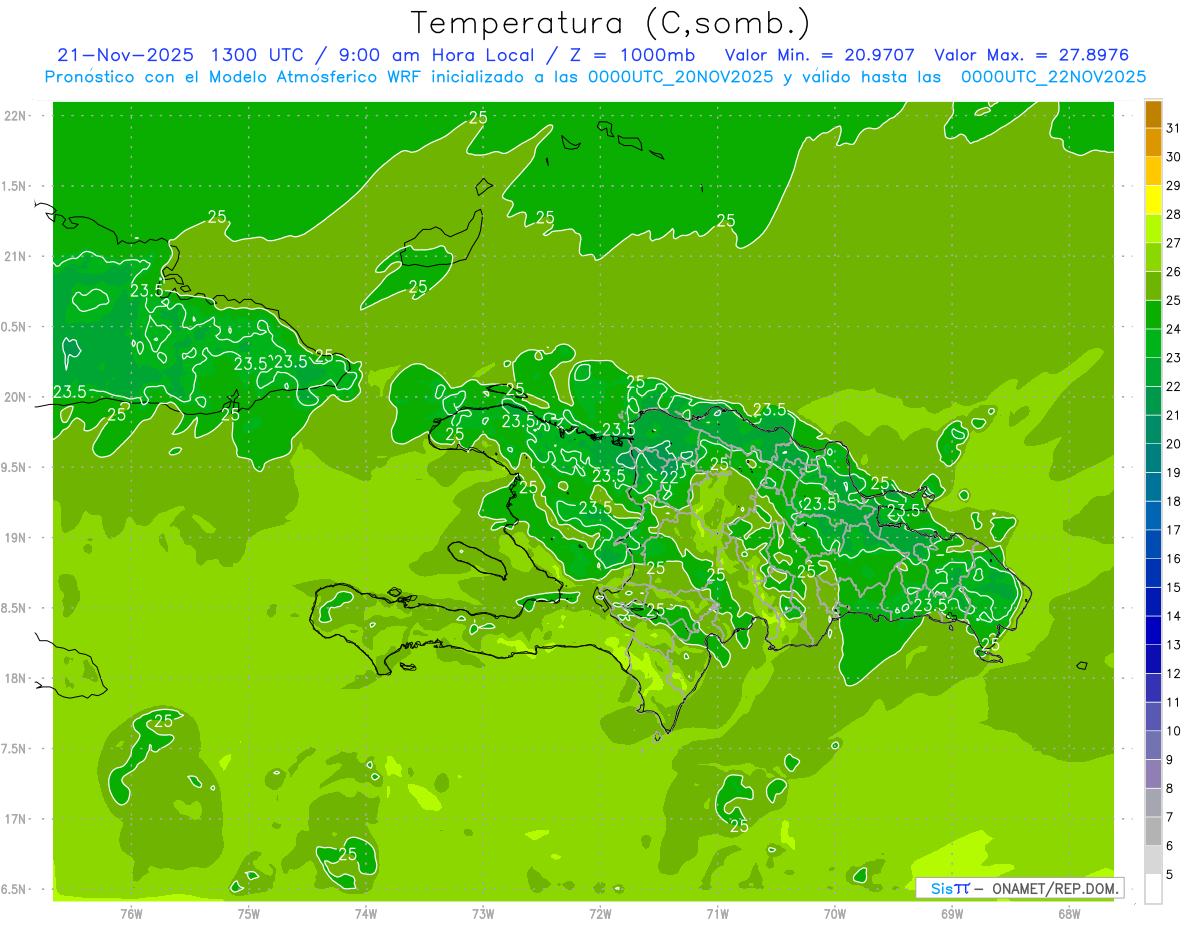This screenshot has width=1200, height=927.
Task: Click the "27" colorbar value
Action: 1174,243
